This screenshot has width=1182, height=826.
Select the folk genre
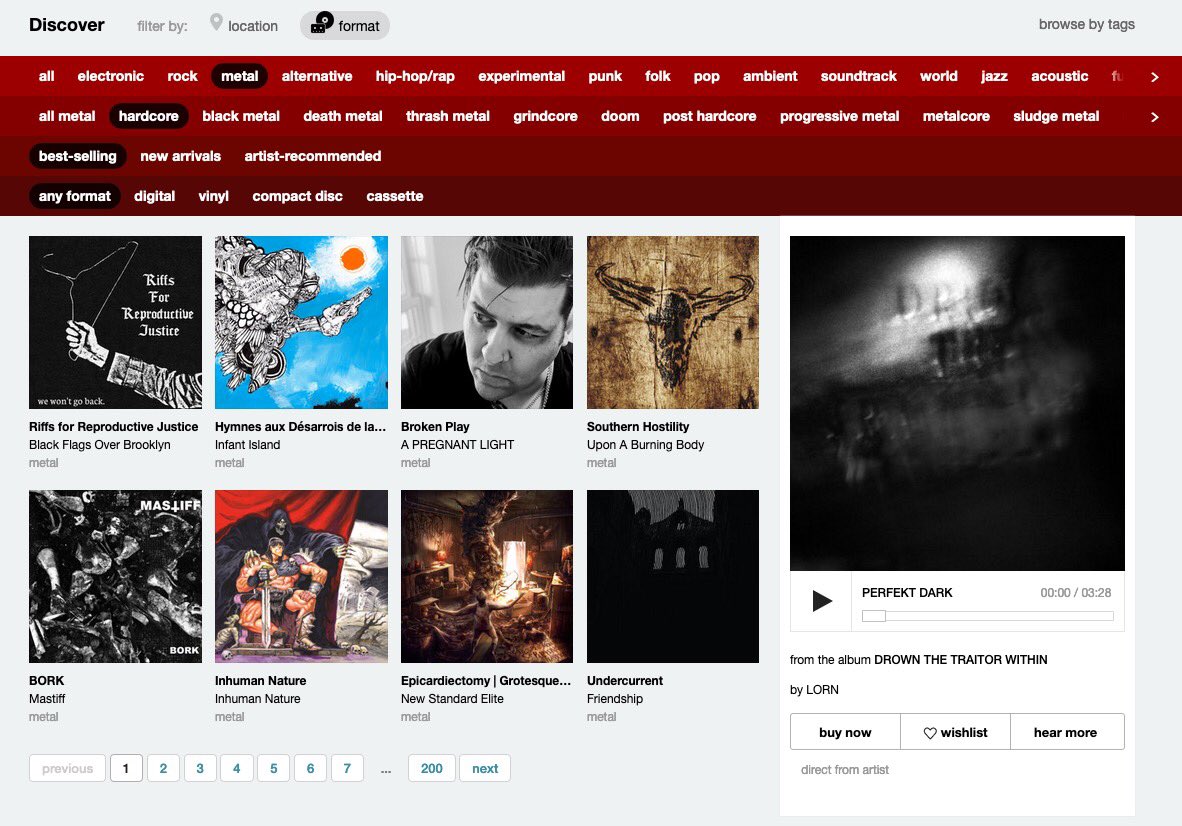658,76
